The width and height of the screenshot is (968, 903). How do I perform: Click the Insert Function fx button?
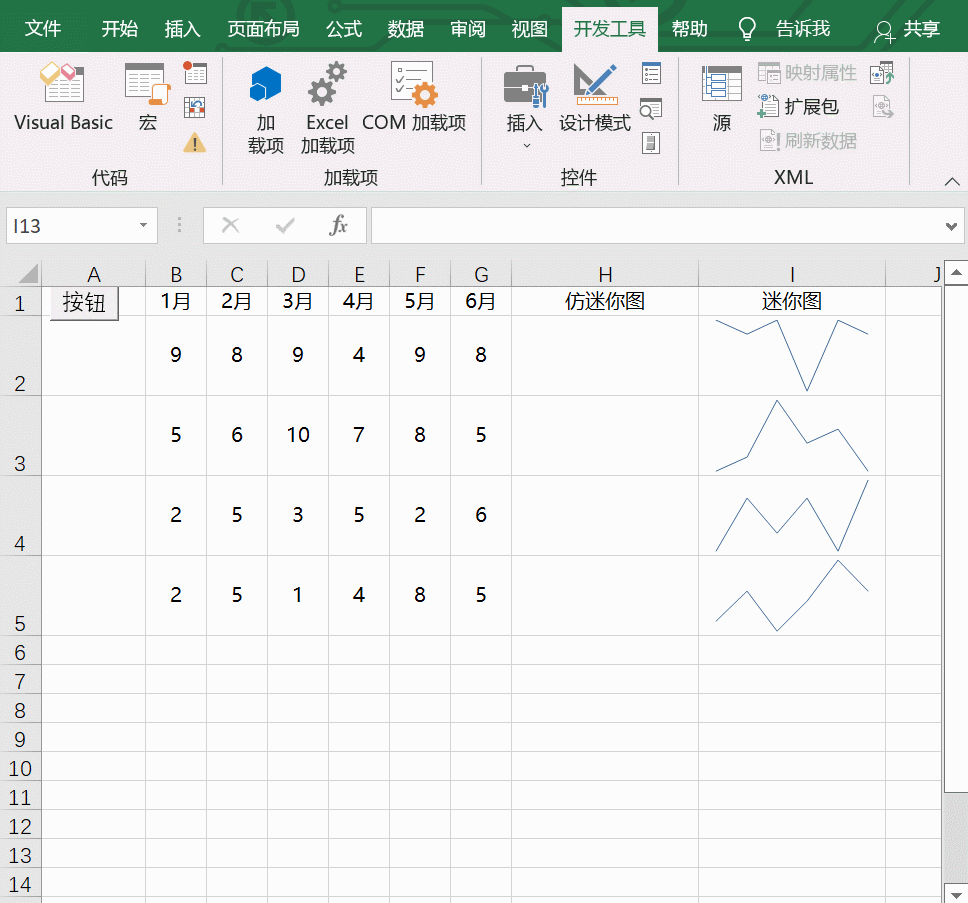[x=338, y=225]
